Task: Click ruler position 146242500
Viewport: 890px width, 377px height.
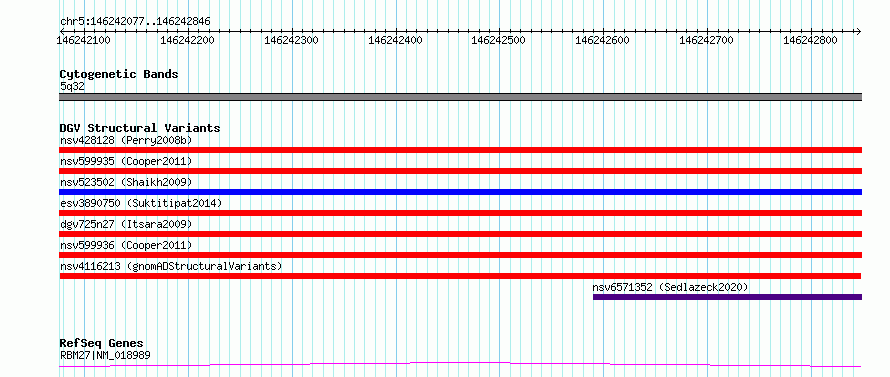Action: point(498,40)
